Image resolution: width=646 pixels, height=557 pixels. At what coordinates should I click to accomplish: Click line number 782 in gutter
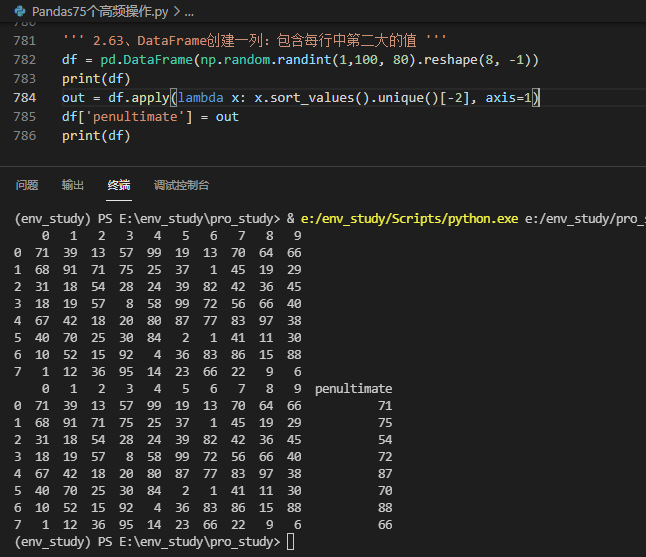click(25, 60)
